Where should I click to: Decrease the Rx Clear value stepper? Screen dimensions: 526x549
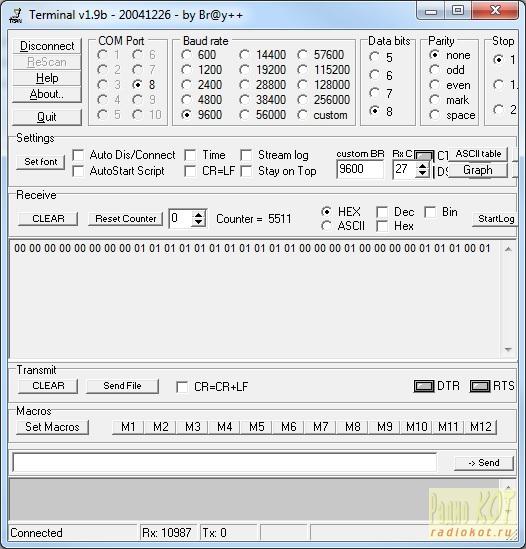(422, 173)
